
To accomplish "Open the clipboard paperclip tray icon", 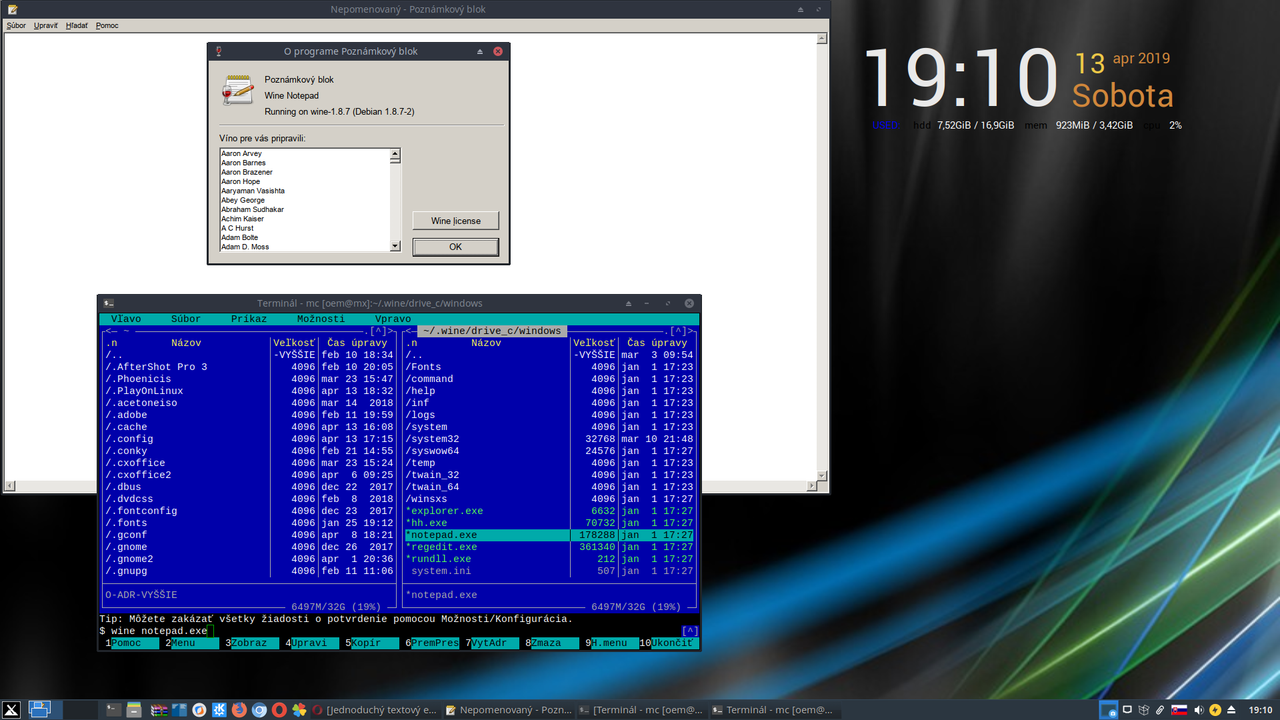I will tap(1160, 710).
